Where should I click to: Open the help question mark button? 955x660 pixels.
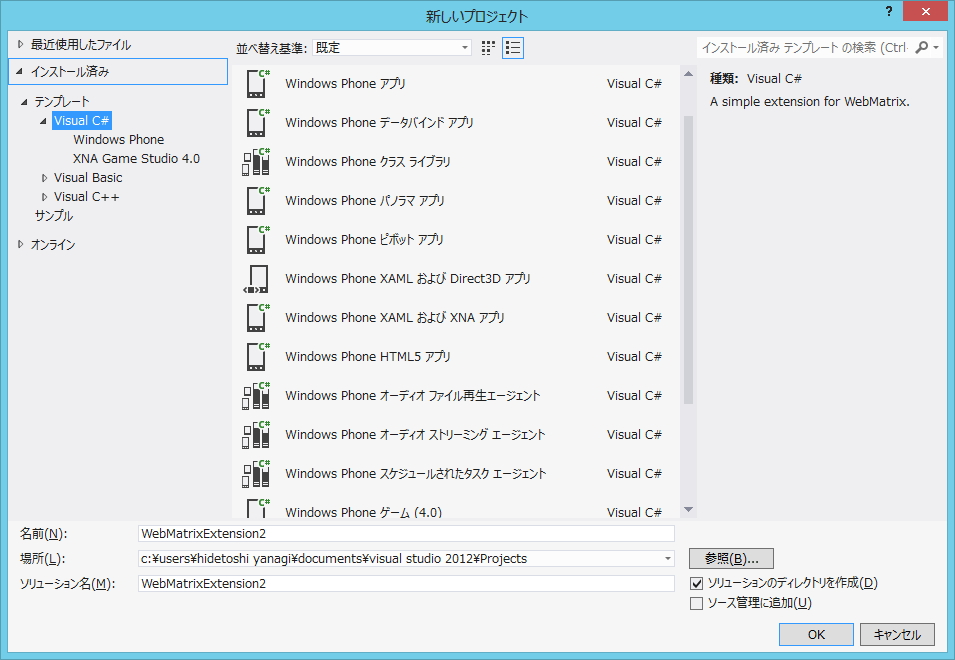click(889, 11)
